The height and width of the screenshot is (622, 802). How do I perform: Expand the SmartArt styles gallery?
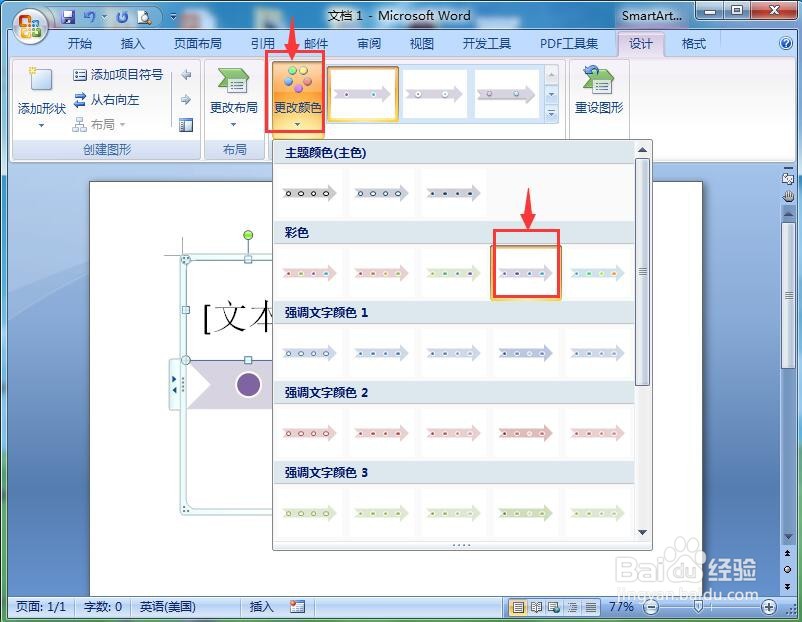pos(551,113)
